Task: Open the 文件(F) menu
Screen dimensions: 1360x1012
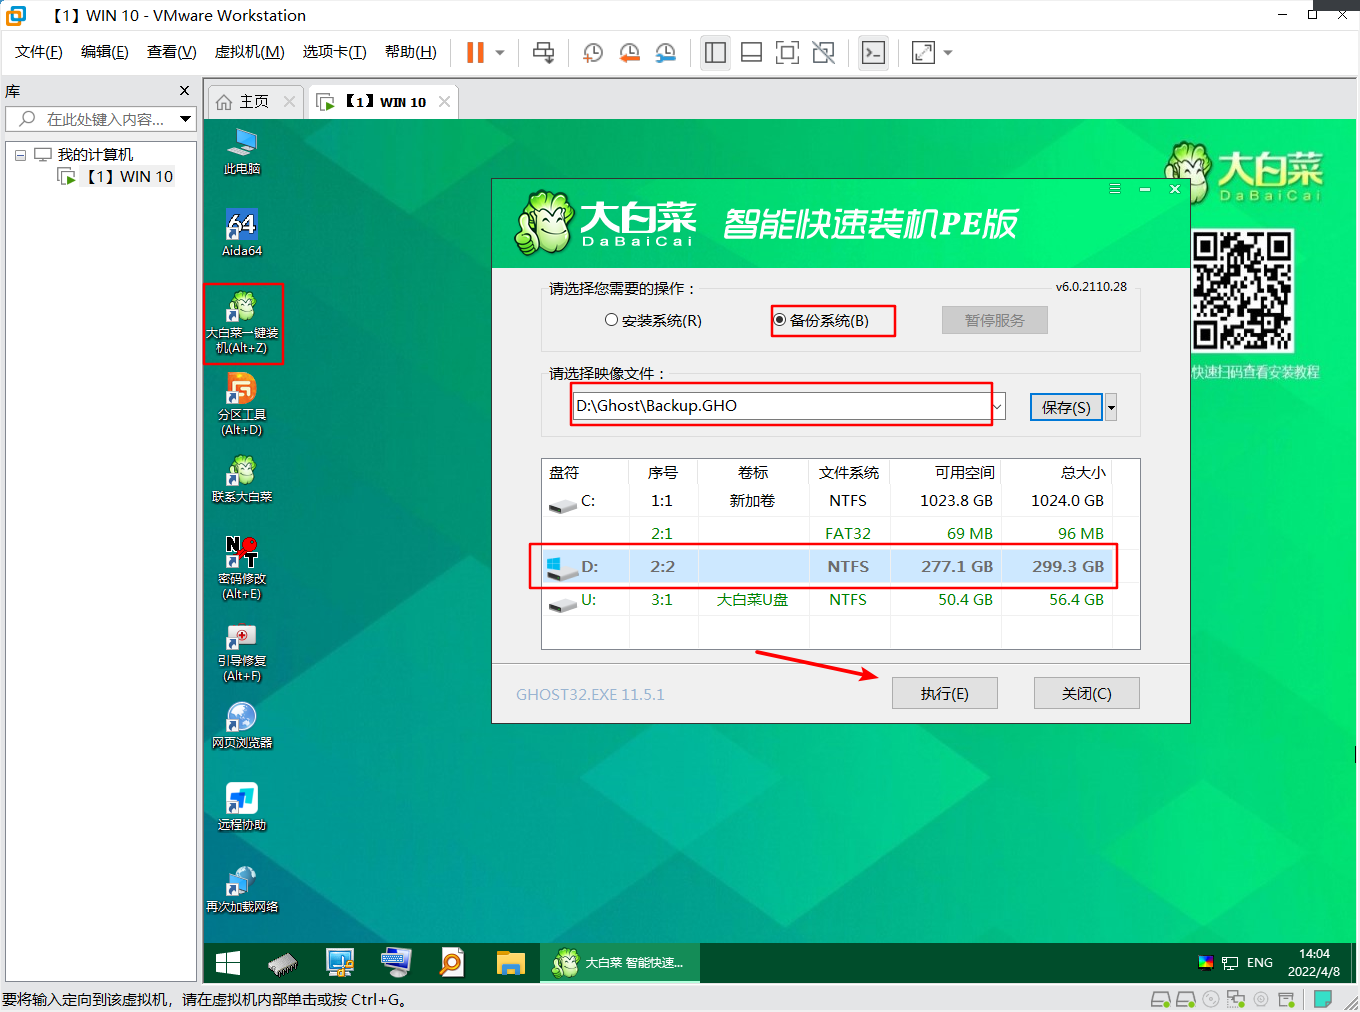Action: [x=39, y=52]
